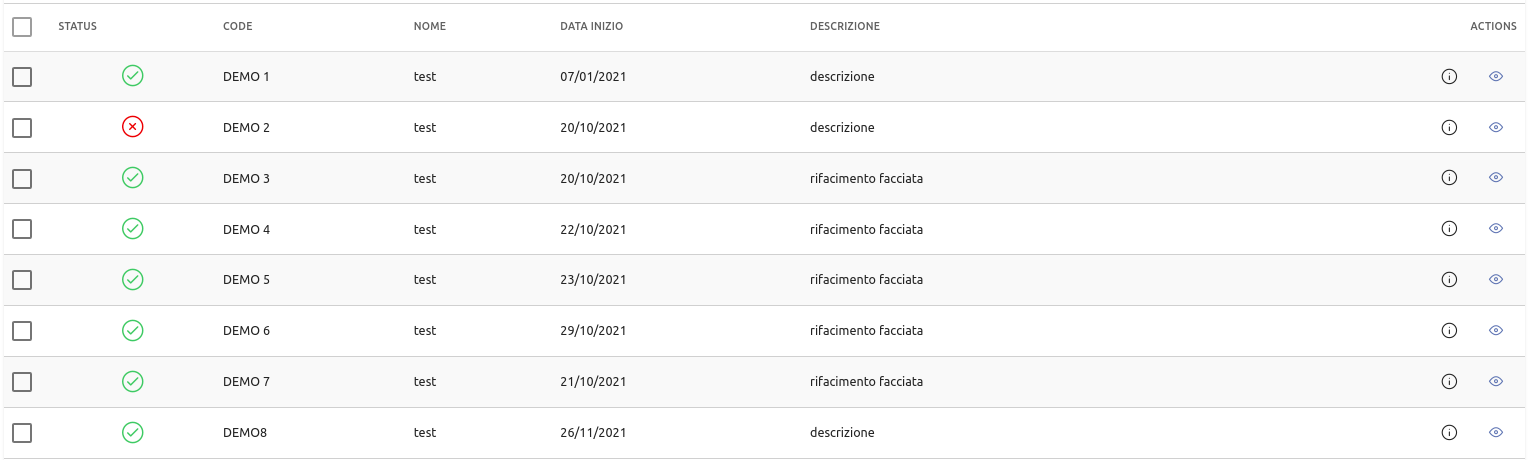The height and width of the screenshot is (460, 1529).
Task: Check the box for row DEMO 5
Action: coord(22,280)
